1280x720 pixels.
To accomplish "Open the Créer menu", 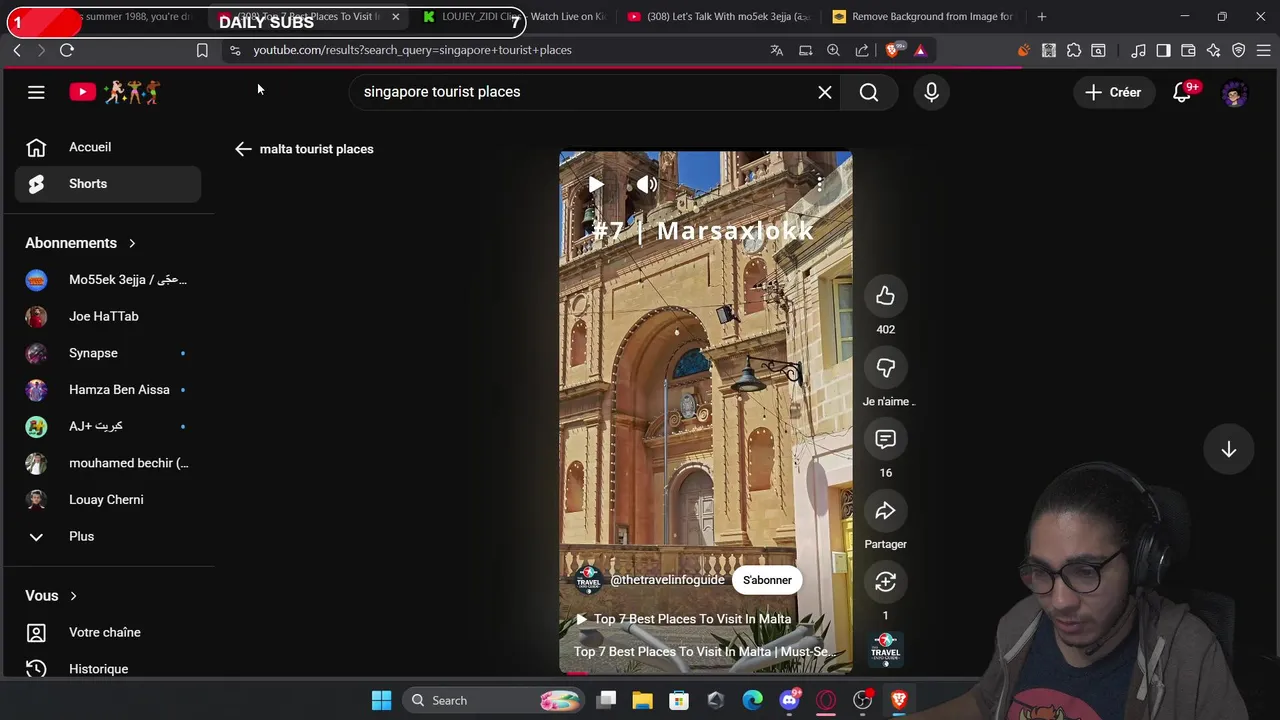I will pyautogui.click(x=1113, y=92).
